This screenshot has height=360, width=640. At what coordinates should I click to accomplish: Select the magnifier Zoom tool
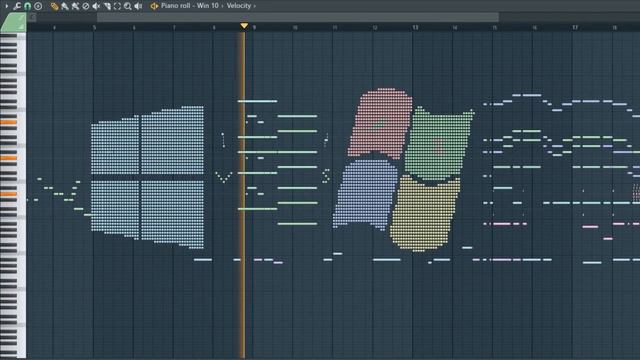[x=128, y=6]
